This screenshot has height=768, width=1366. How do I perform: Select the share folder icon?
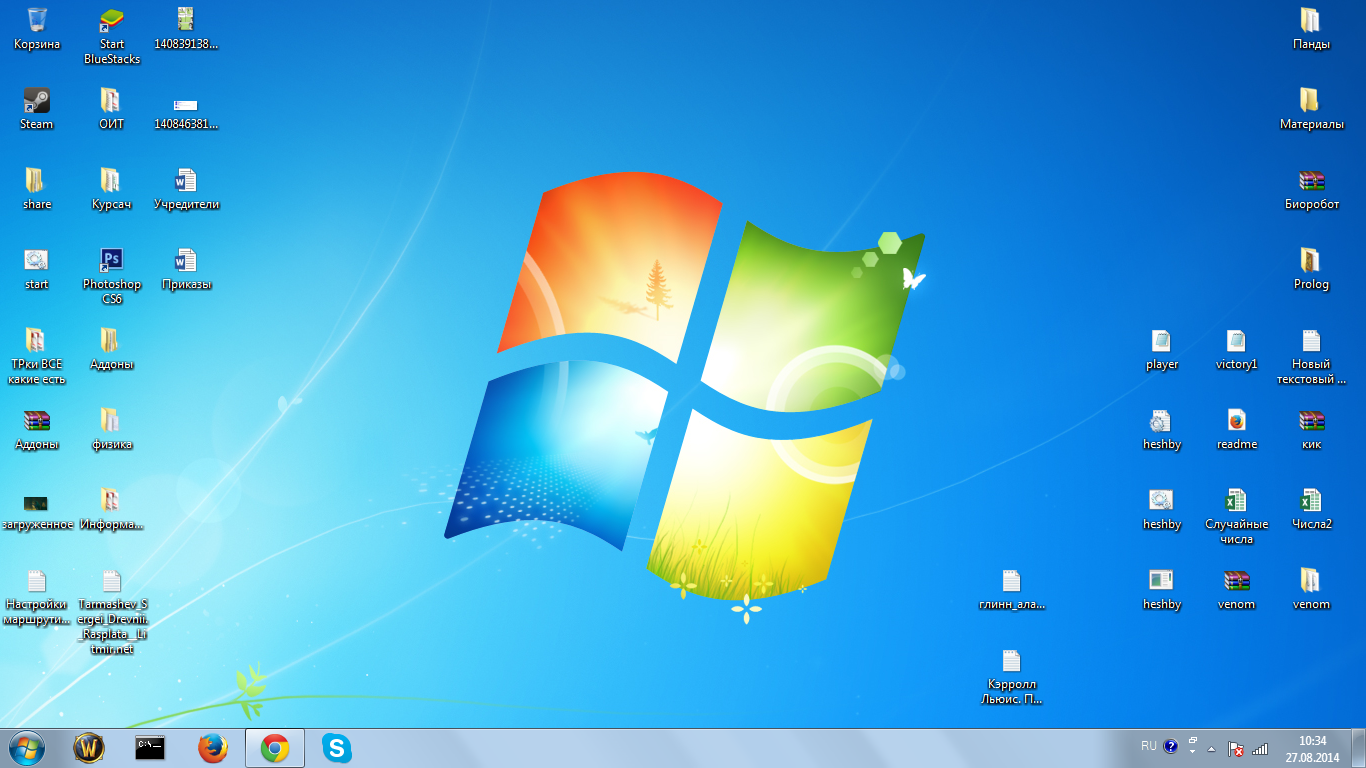coord(37,188)
